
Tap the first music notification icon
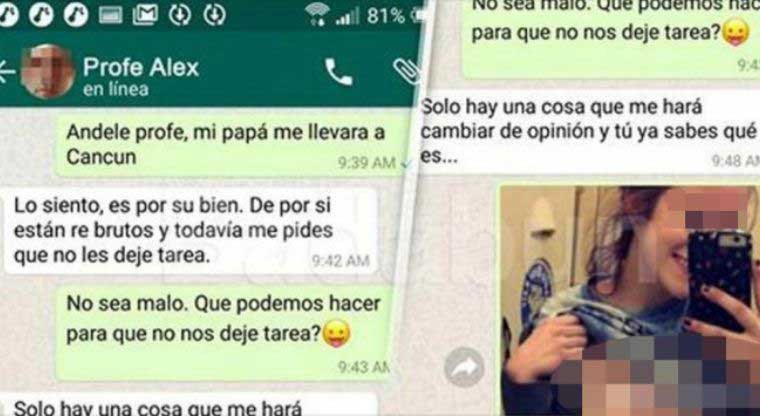8,15
